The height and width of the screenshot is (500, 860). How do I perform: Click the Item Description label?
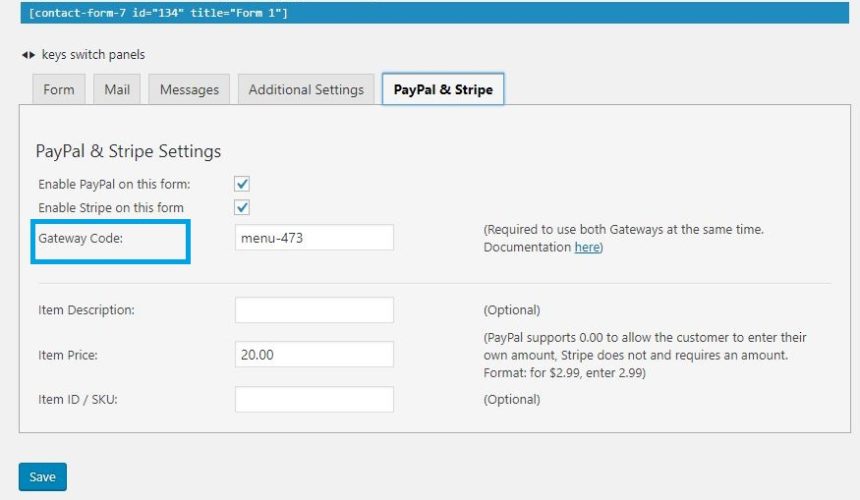tap(86, 310)
